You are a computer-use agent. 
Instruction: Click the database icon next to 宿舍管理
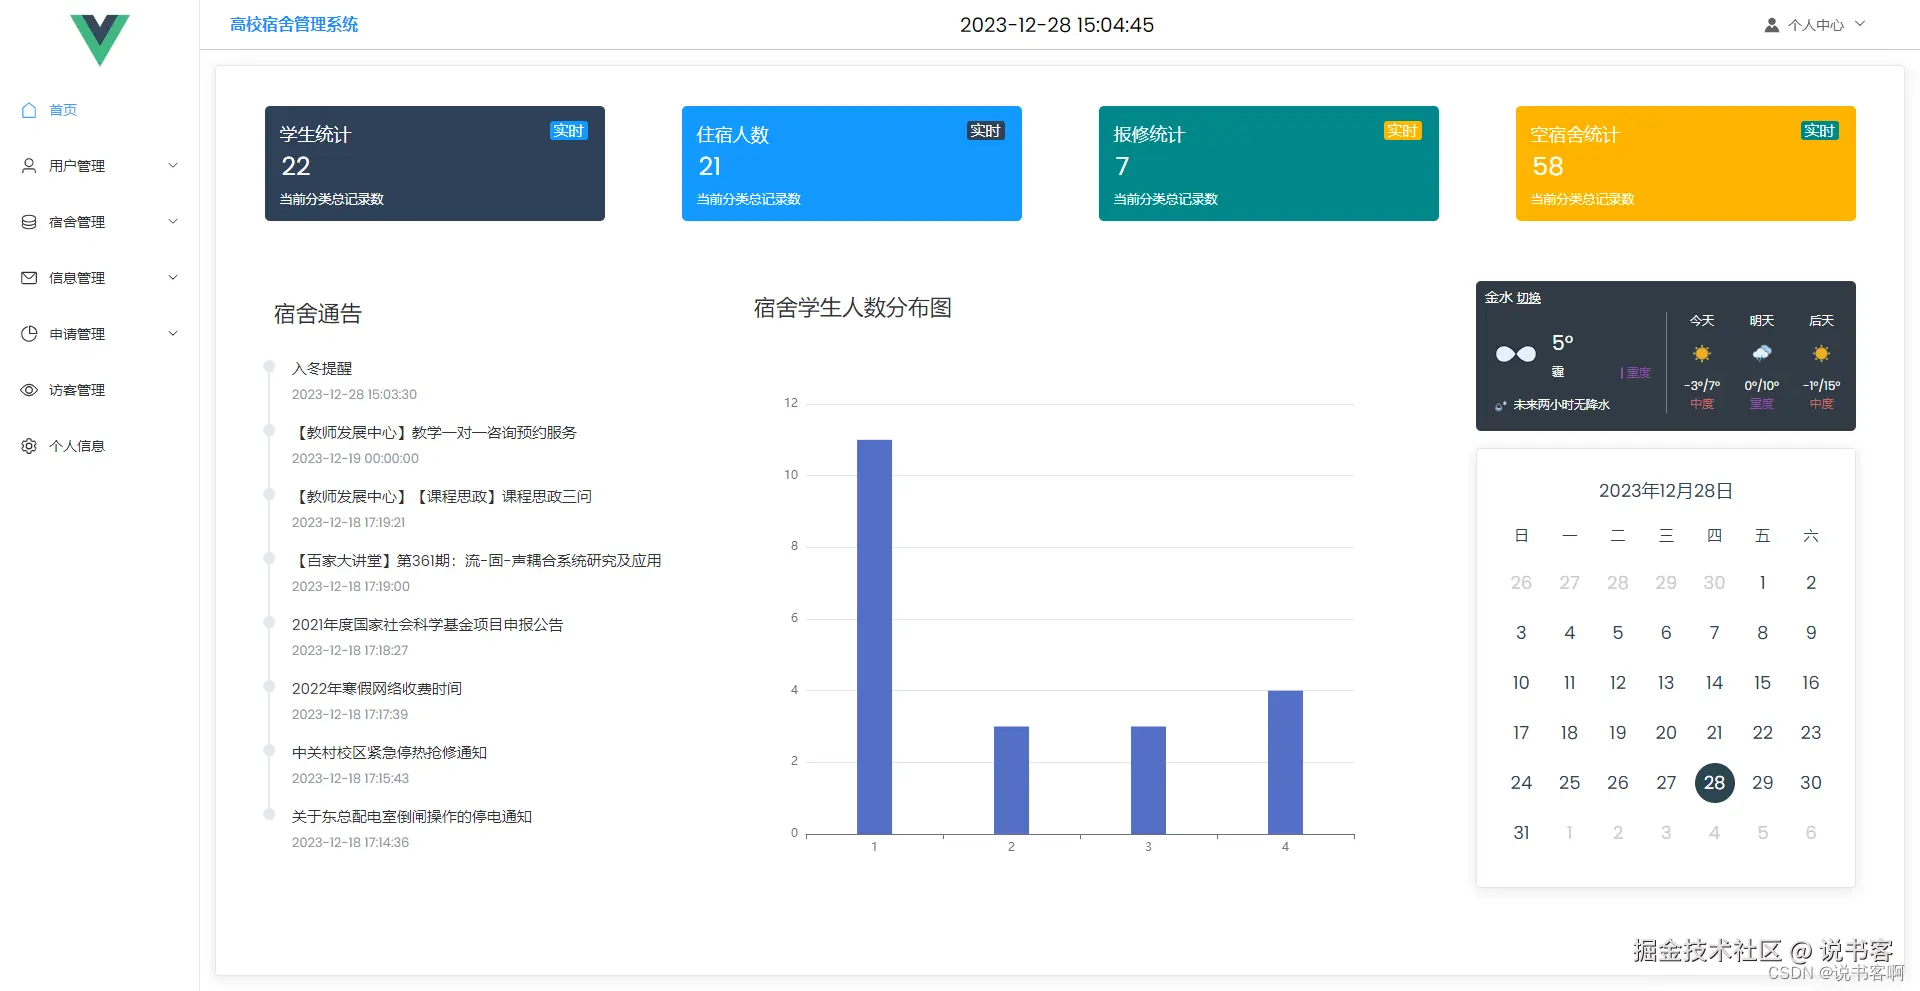(29, 222)
